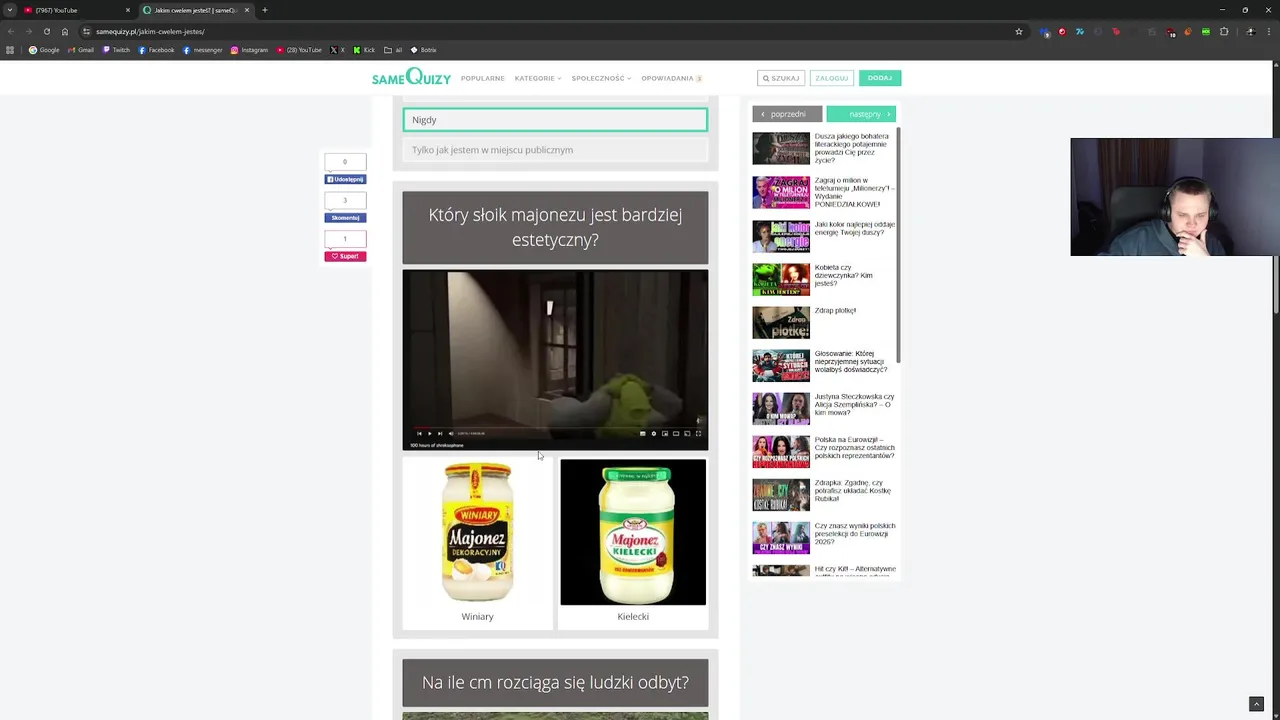Click the Dodaj button
The height and width of the screenshot is (720, 1280).
(880, 78)
